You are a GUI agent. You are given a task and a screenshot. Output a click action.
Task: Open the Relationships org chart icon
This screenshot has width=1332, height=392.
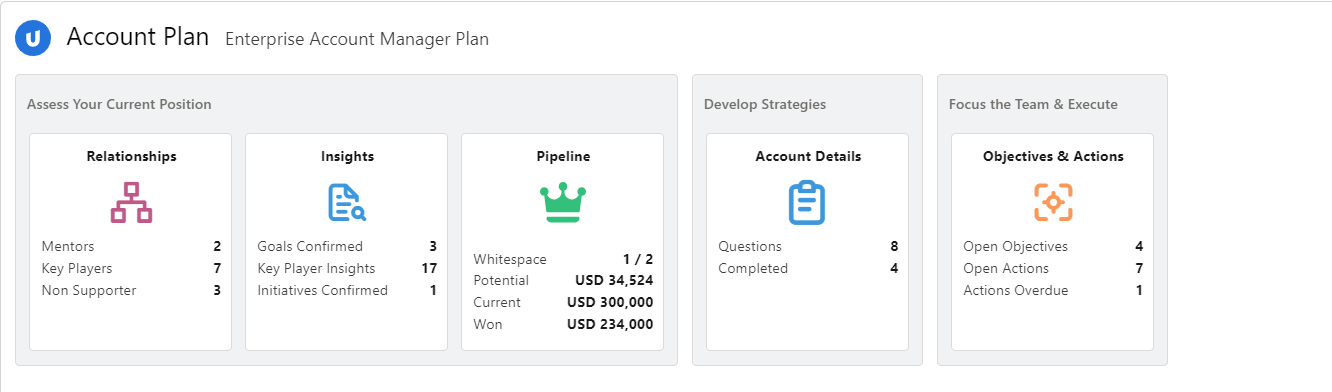131,202
